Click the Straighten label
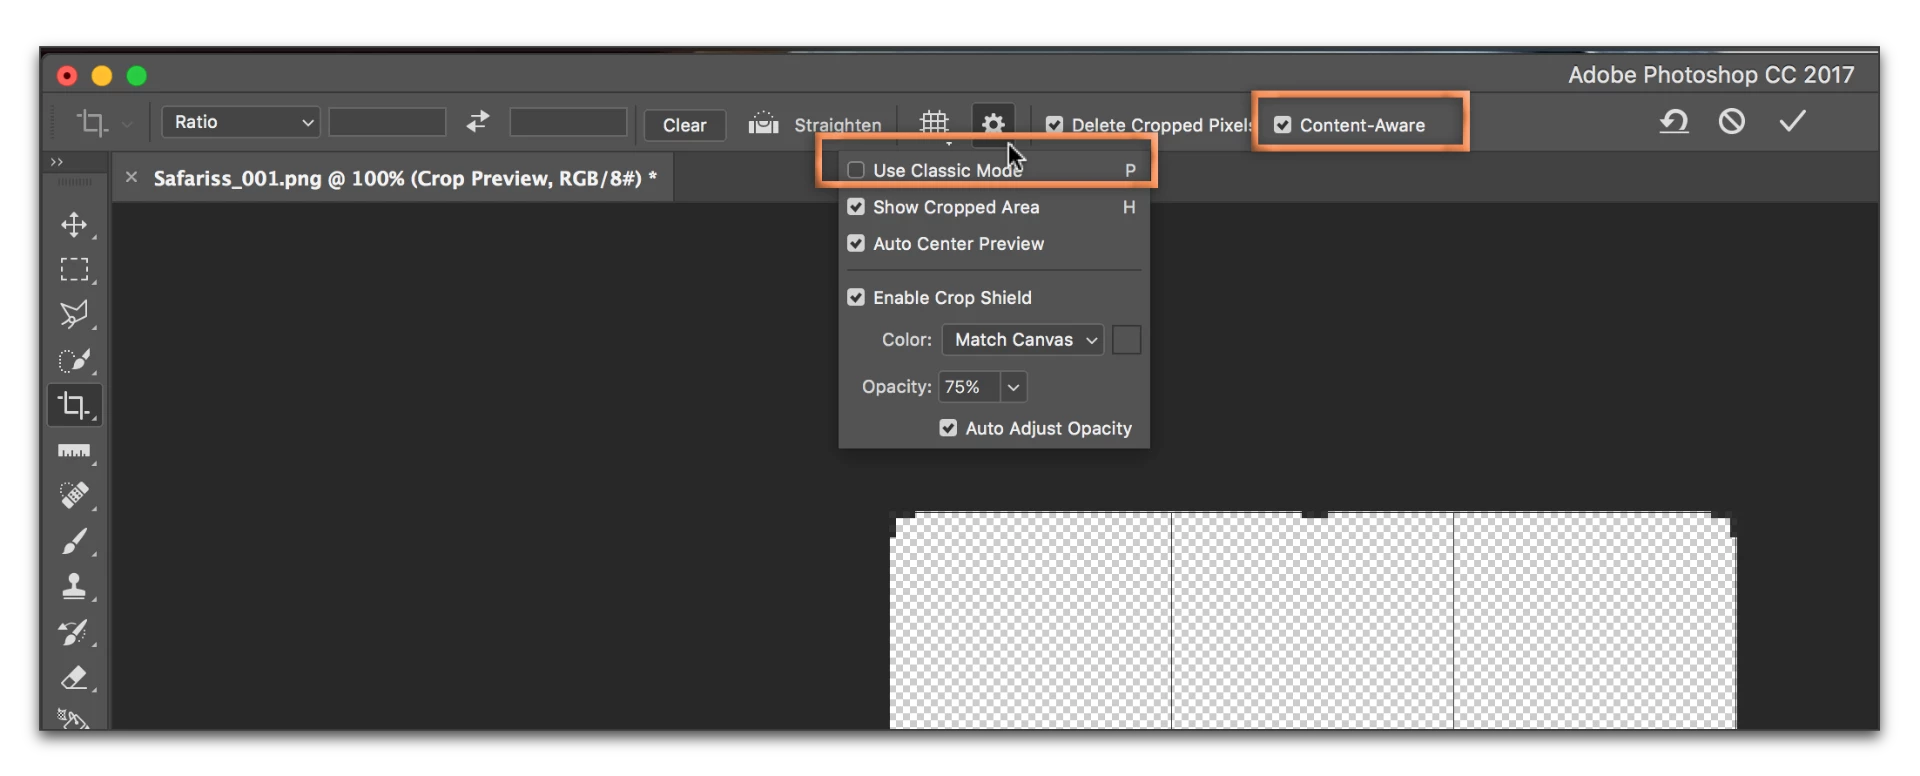Viewport: 1920px width, 776px height. pos(838,125)
